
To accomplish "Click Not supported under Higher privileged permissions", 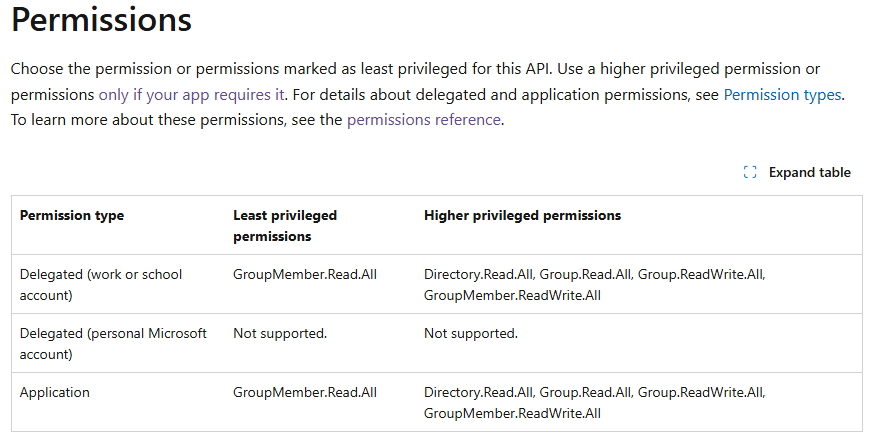I will point(470,333).
